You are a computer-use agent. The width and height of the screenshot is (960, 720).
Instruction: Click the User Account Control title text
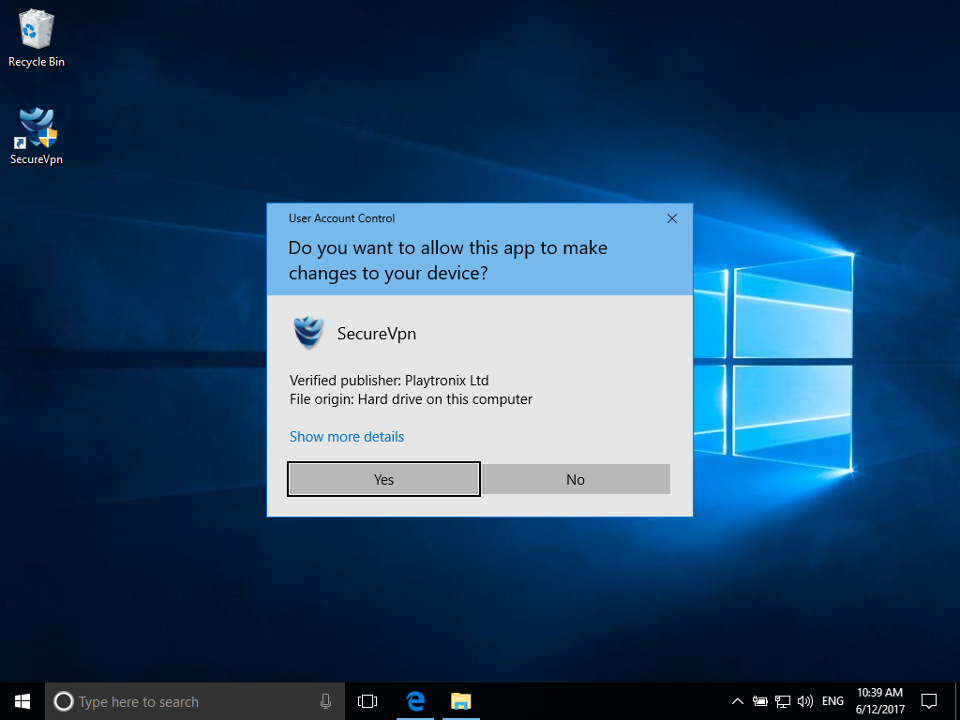[342, 219]
